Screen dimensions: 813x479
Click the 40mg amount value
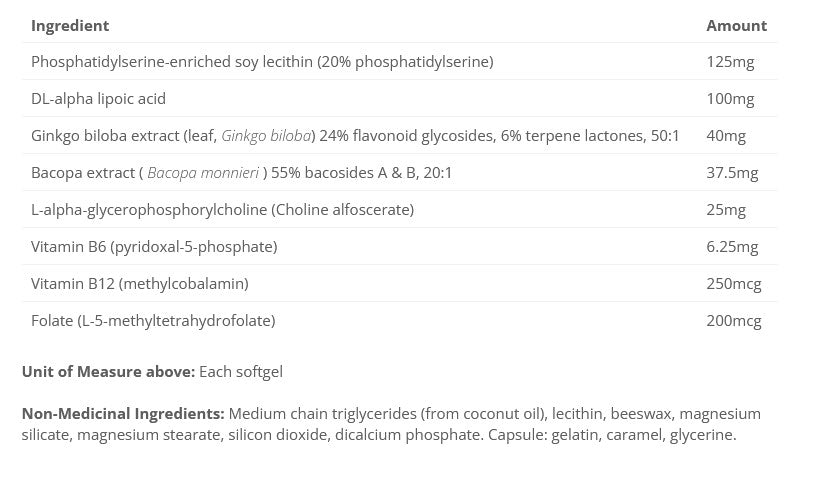tap(726, 136)
